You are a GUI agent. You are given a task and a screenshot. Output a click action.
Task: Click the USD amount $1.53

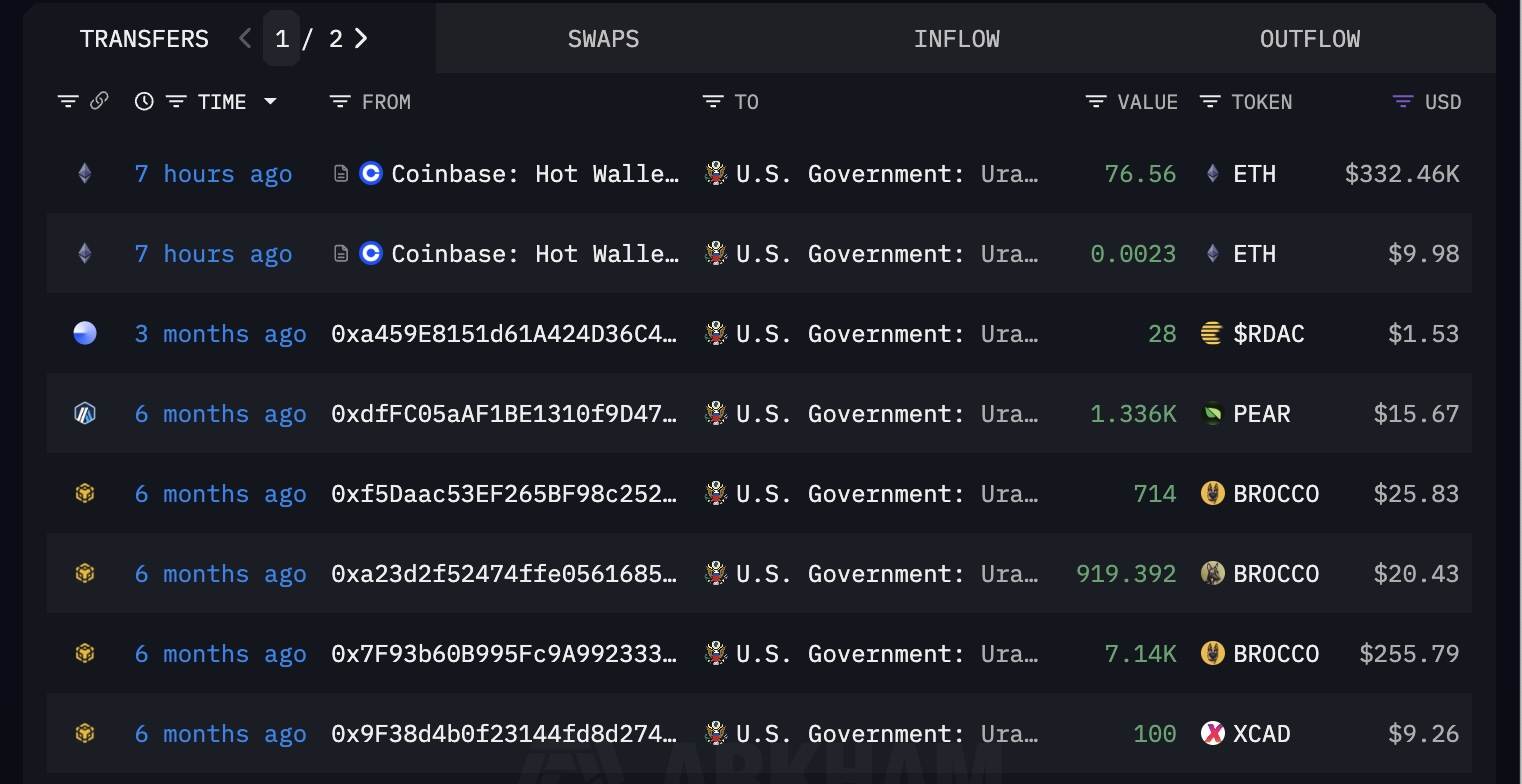(x=1423, y=334)
